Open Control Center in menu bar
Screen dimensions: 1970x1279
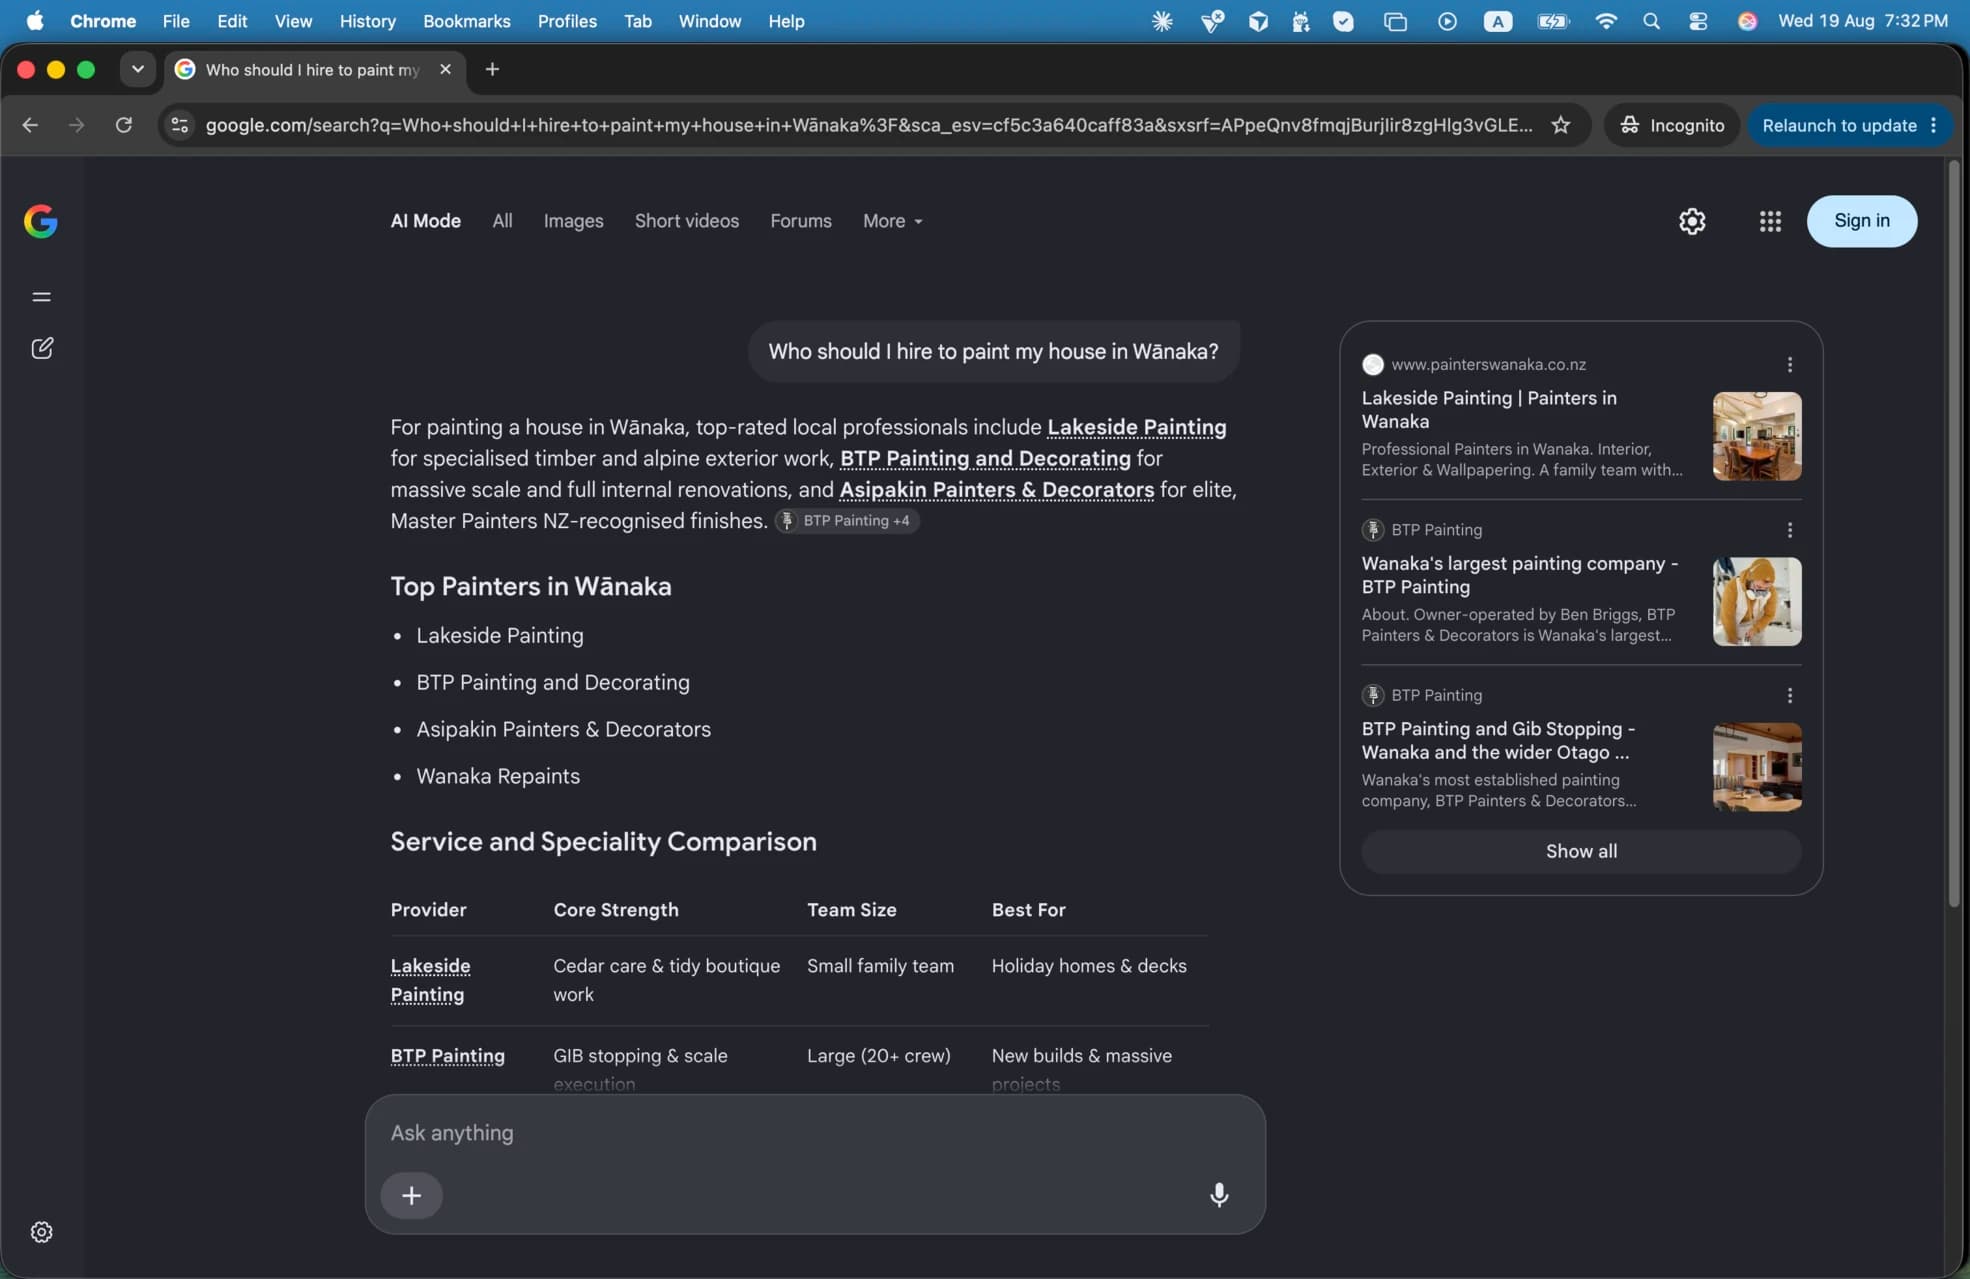[1698, 21]
